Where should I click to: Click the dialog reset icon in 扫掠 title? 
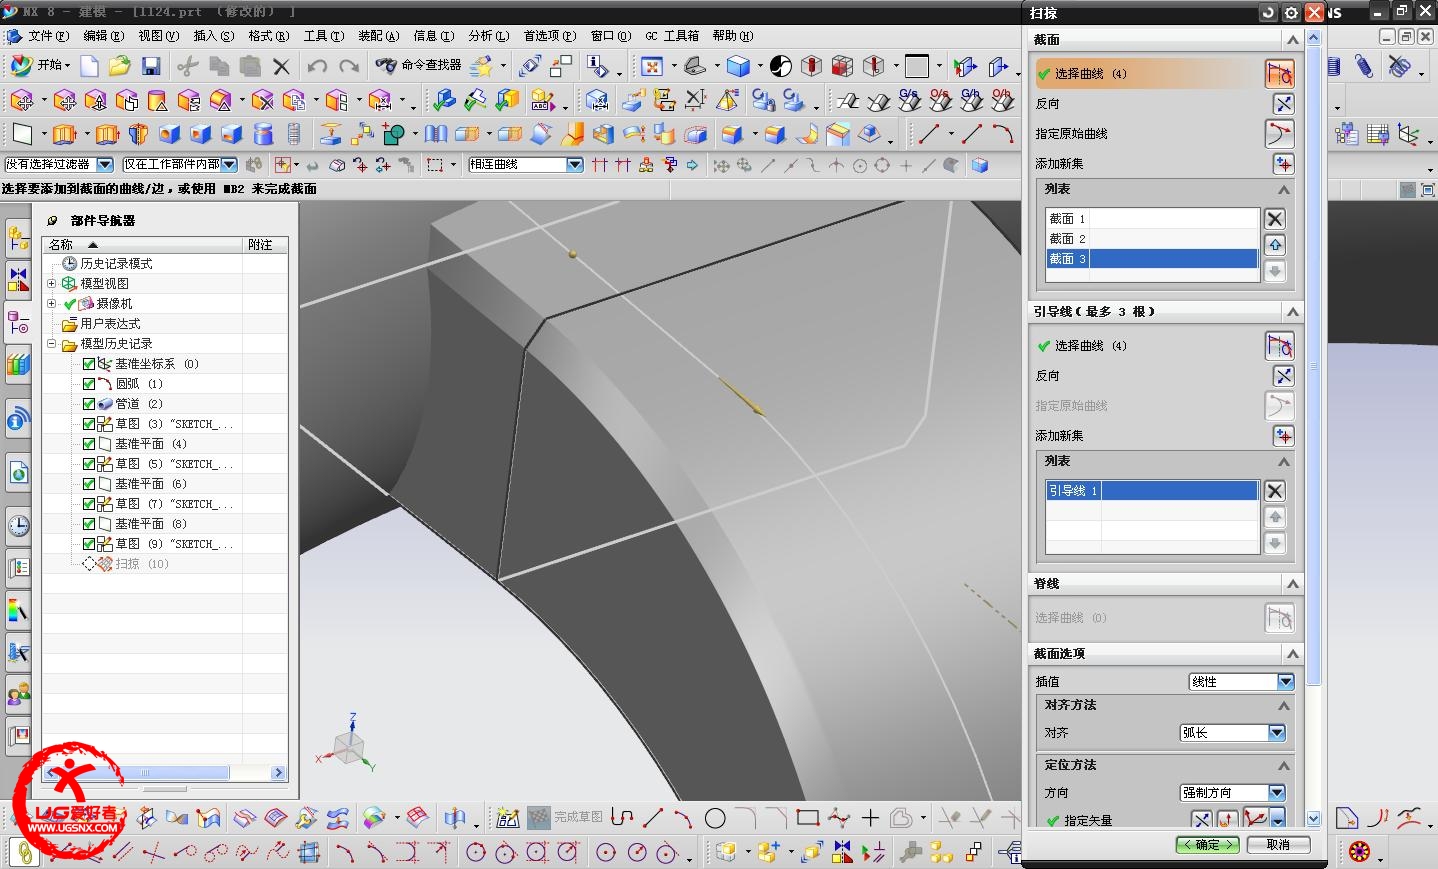[x=1268, y=12]
